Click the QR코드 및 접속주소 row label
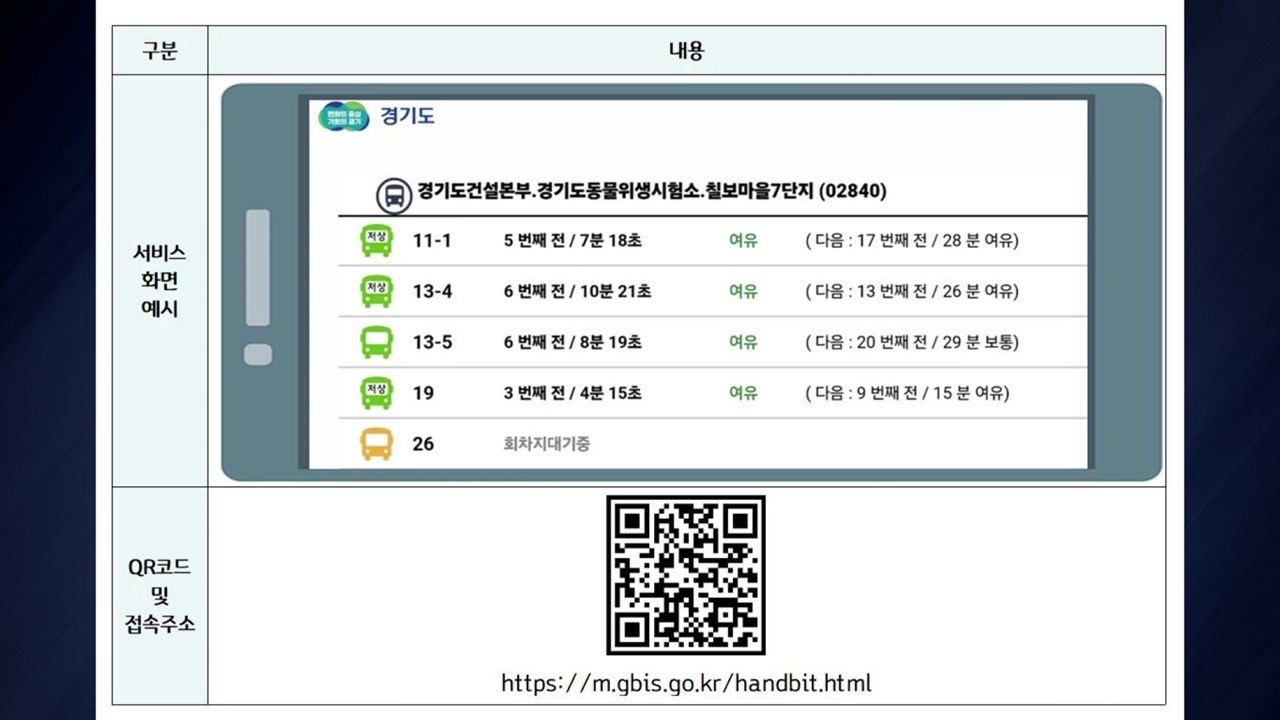The image size is (1280, 720). pos(160,595)
